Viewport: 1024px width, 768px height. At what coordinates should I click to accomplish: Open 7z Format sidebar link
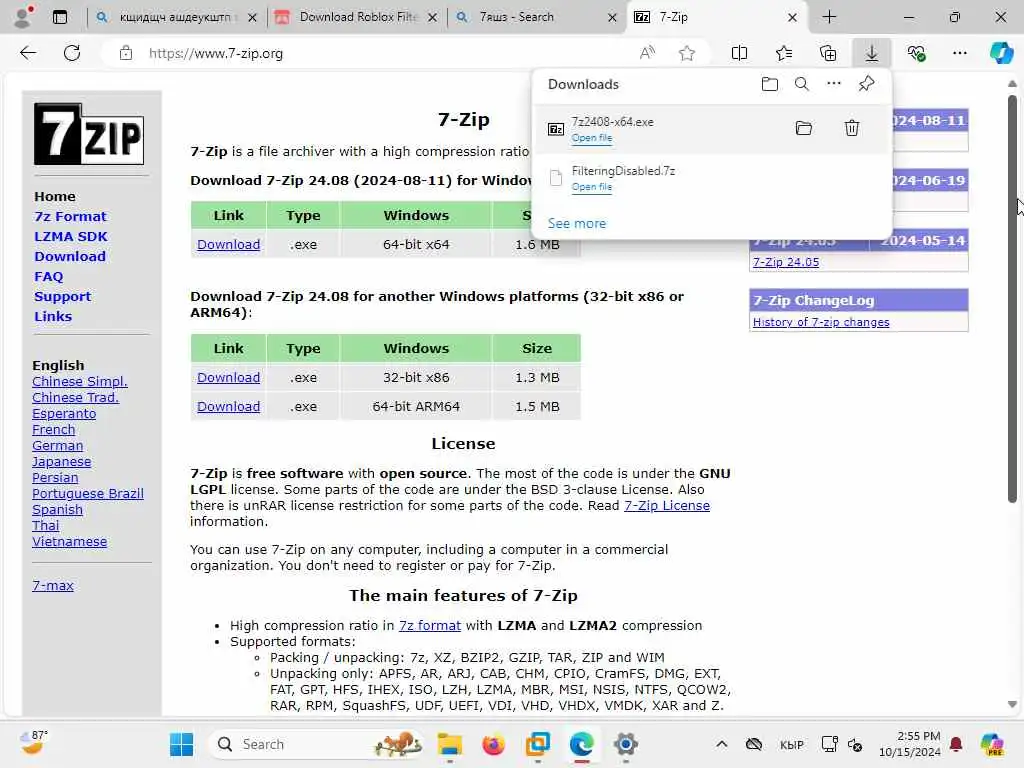pyautogui.click(x=70, y=216)
